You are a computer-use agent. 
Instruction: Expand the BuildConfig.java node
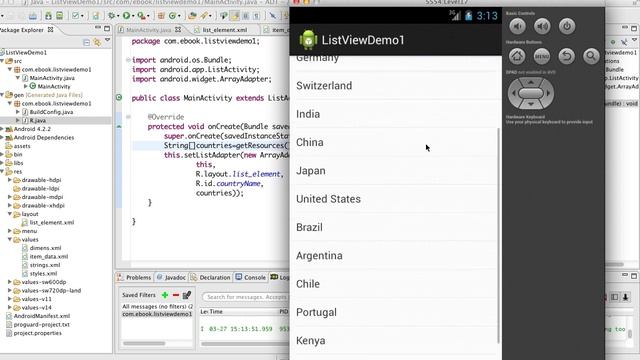[x=18, y=112]
